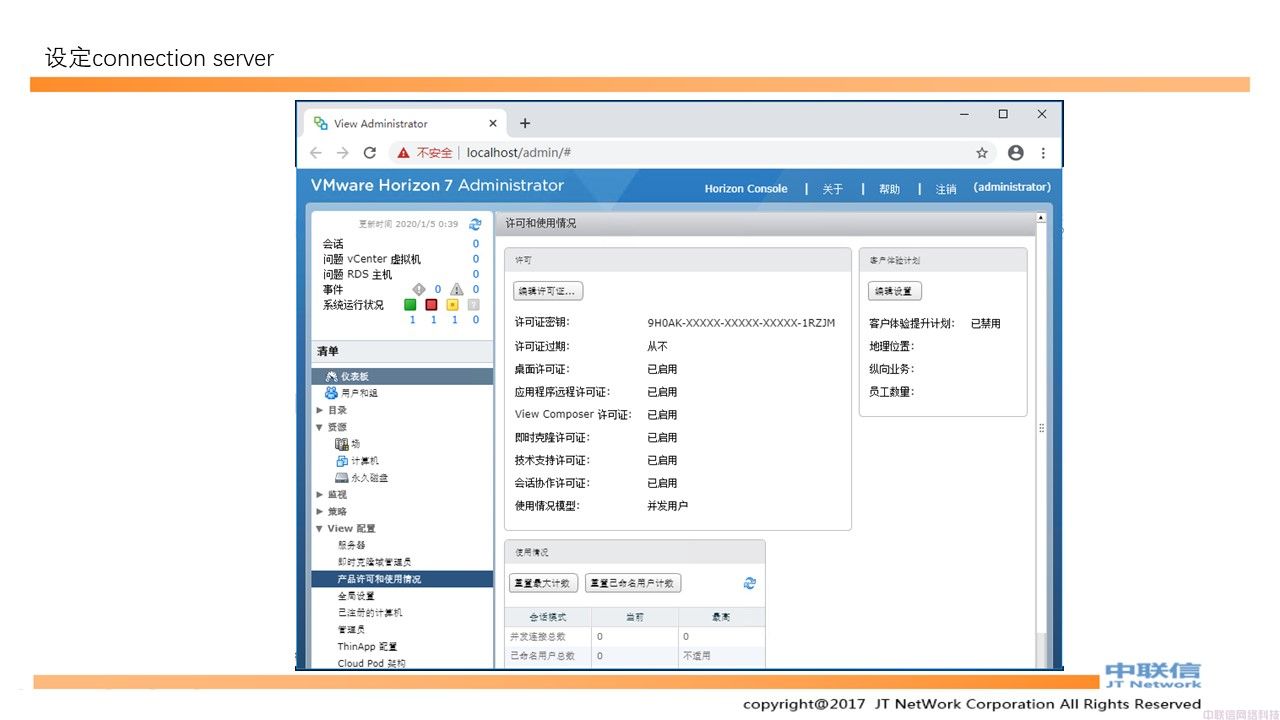Image resolution: width=1280 pixels, height=720 pixels.
Task: Click the 最高 column header
Action: pyautogui.click(x=721, y=617)
